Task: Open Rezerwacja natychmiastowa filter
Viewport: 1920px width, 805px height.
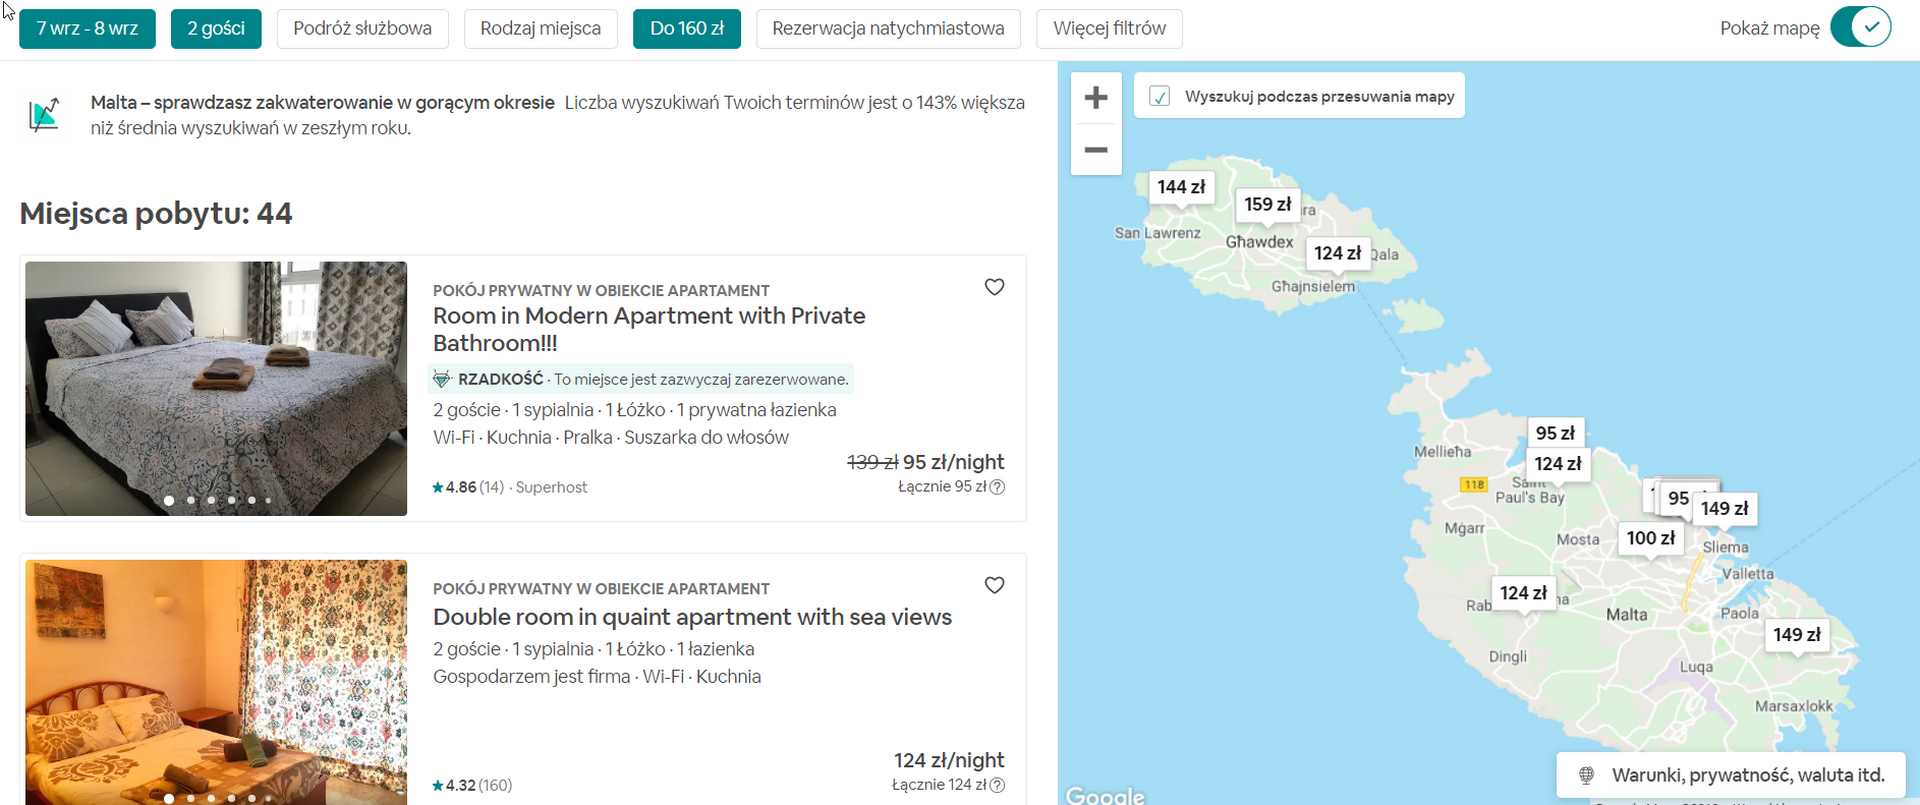Action: [888, 29]
